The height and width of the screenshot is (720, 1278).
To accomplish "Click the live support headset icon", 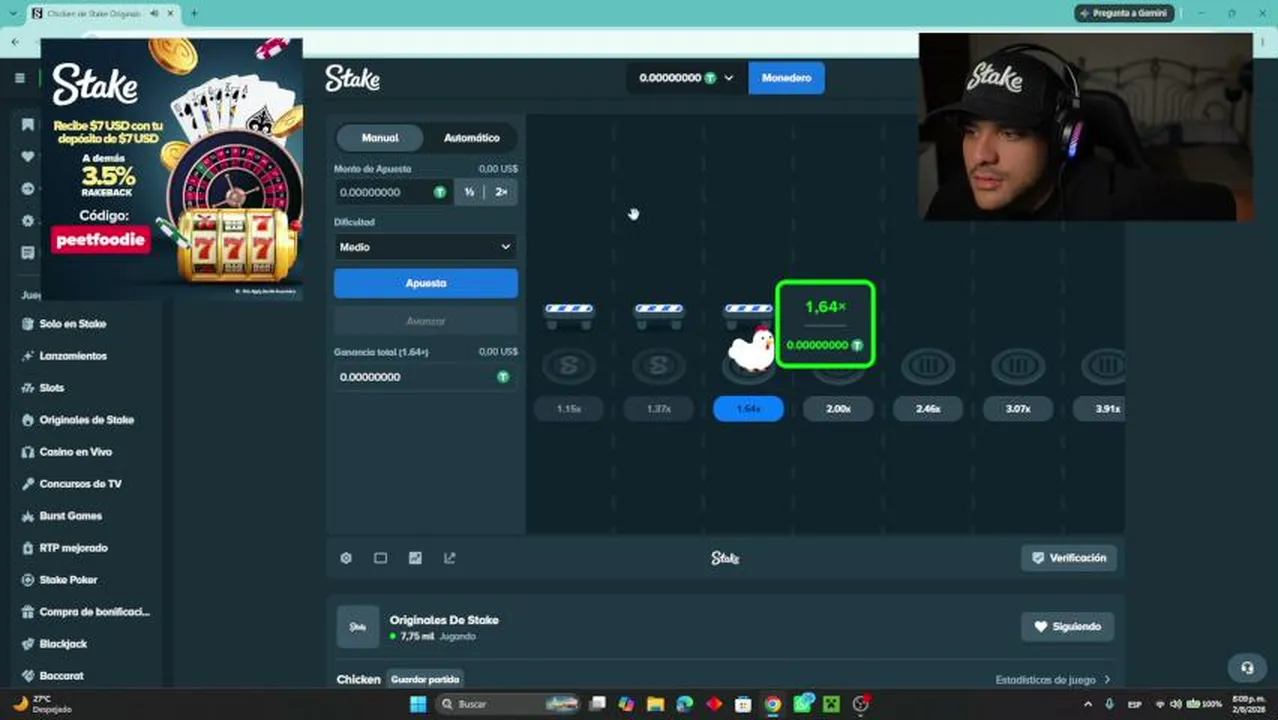I will click(x=1247, y=667).
